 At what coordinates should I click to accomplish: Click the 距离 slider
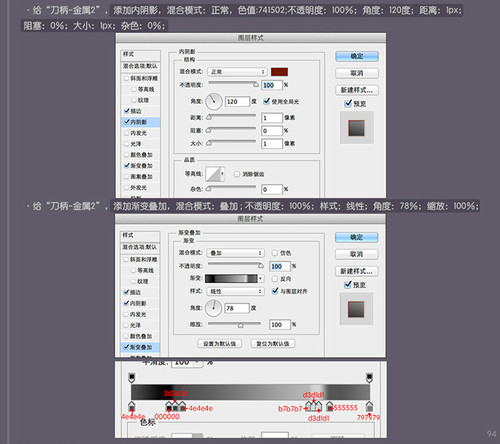pyautogui.click(x=232, y=117)
